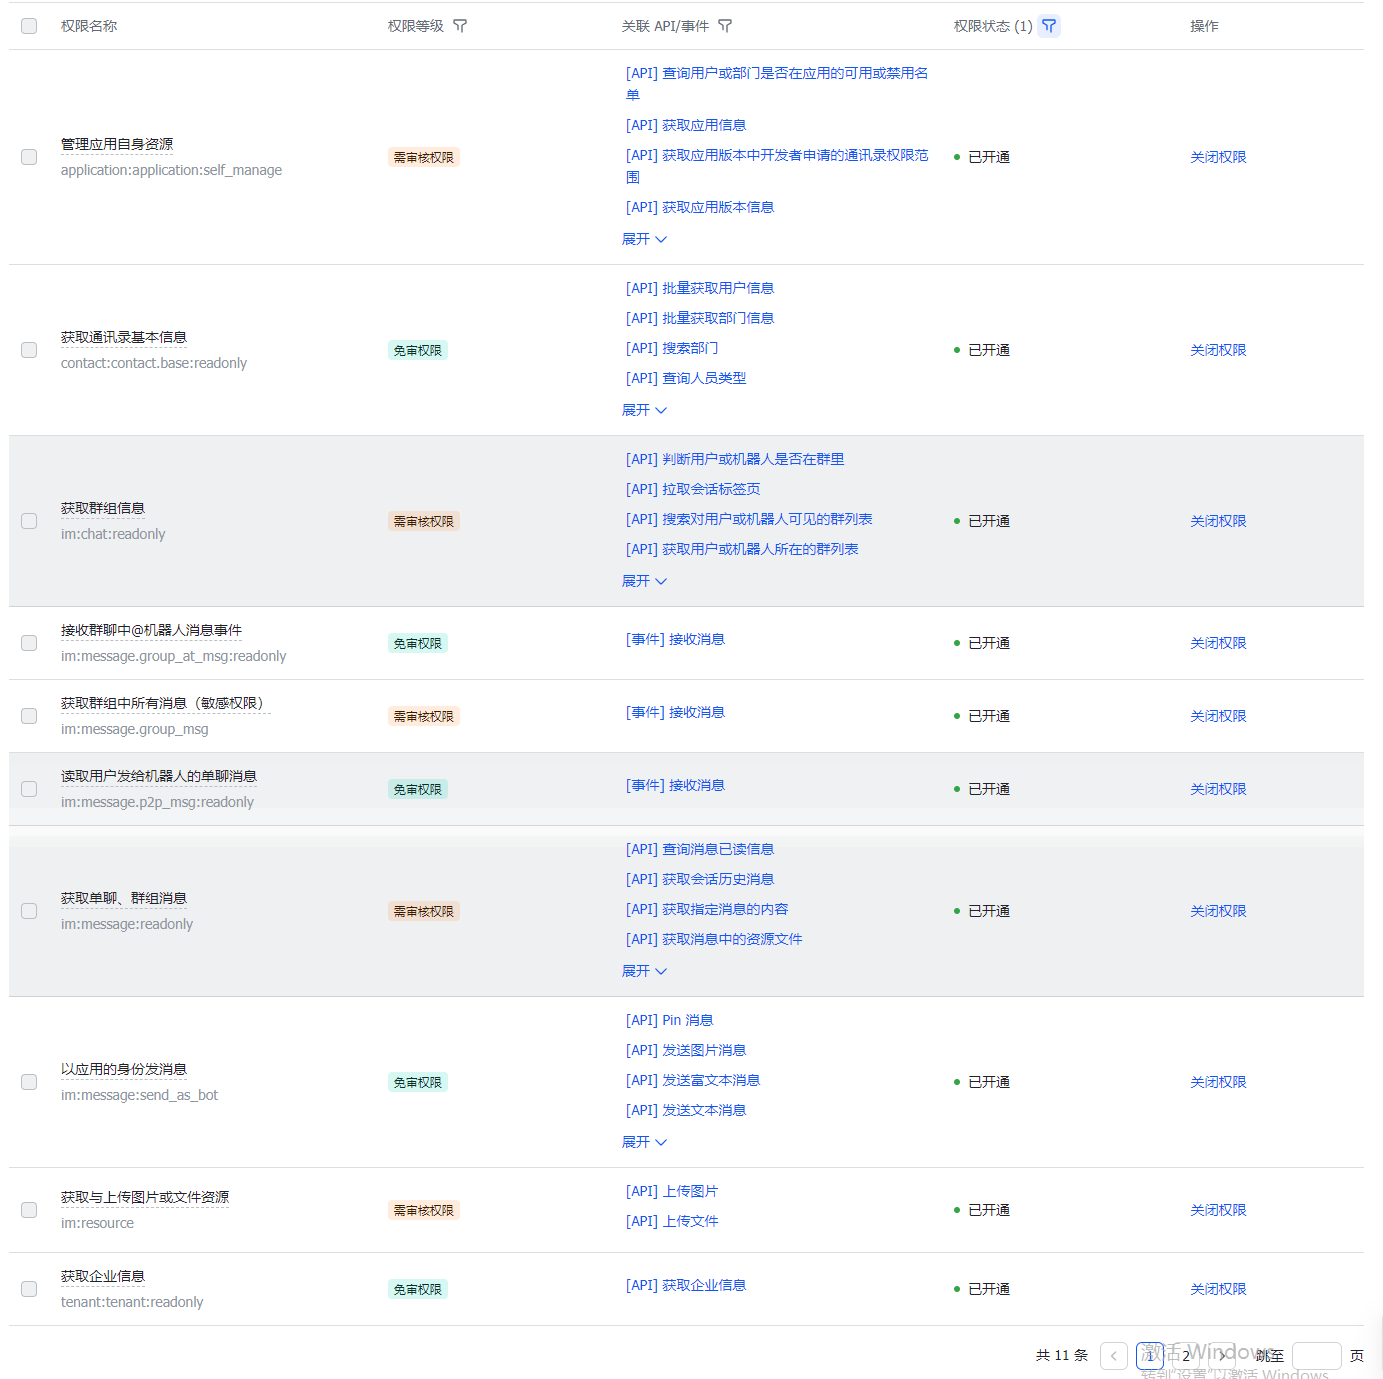Select page 1 in pagination
Image resolution: width=1383 pixels, height=1379 pixels.
click(x=1150, y=1356)
